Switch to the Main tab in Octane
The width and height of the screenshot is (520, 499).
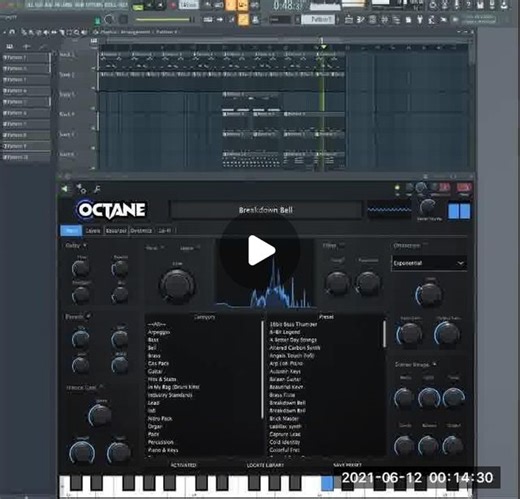pos(71,230)
